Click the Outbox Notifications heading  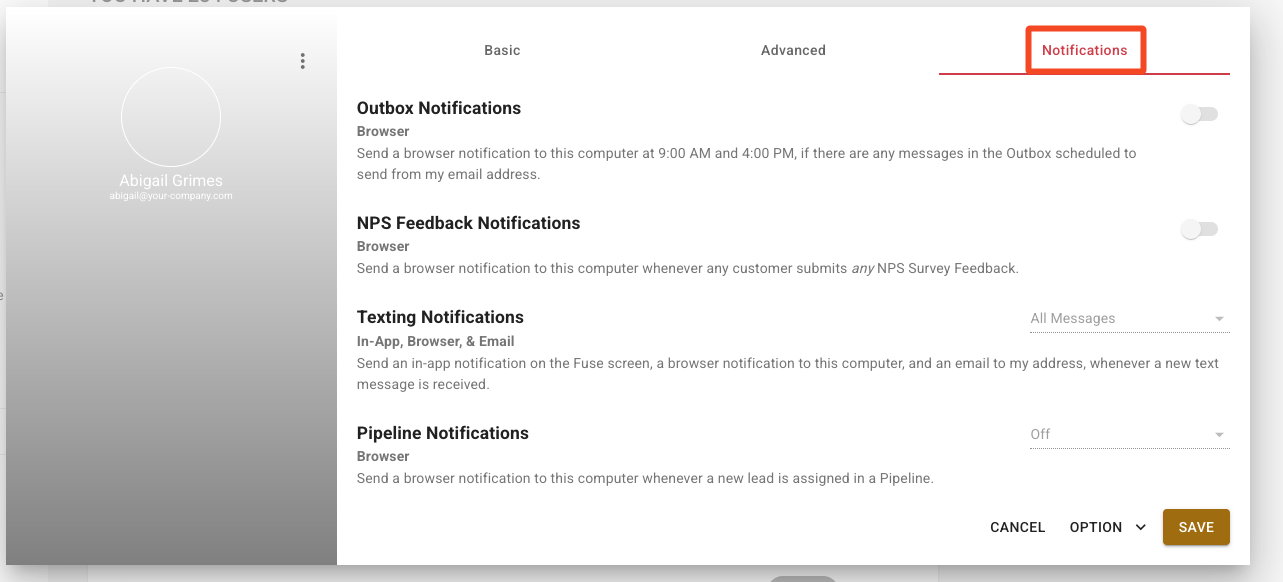coord(439,108)
